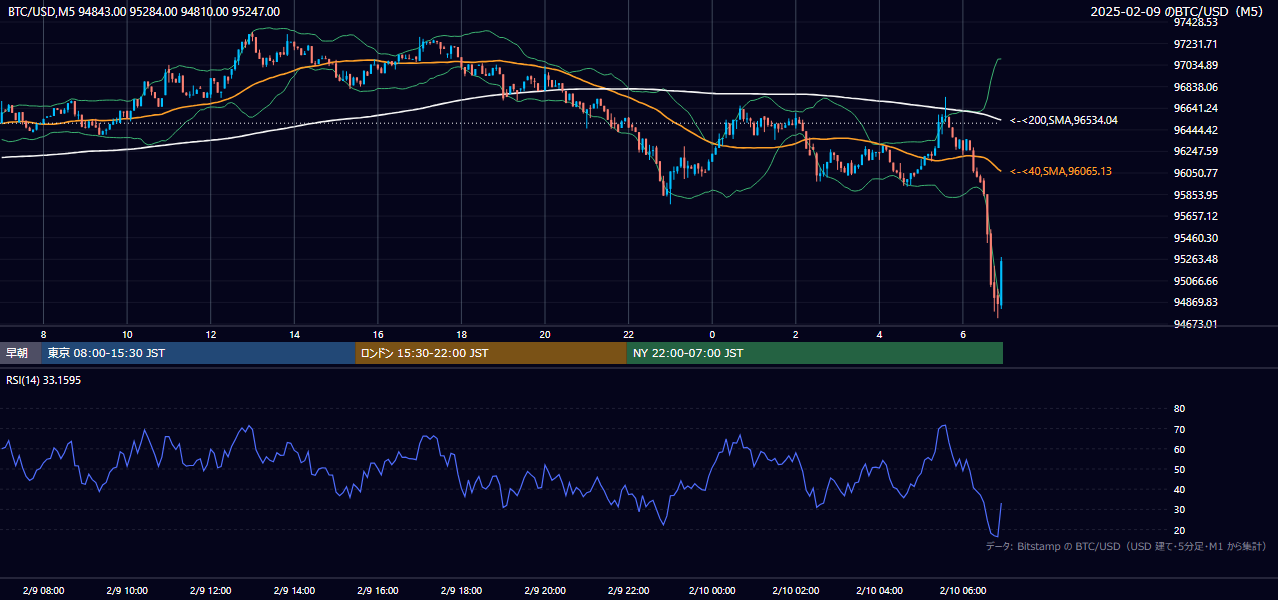Click price axis value 94673.01

point(1195,324)
